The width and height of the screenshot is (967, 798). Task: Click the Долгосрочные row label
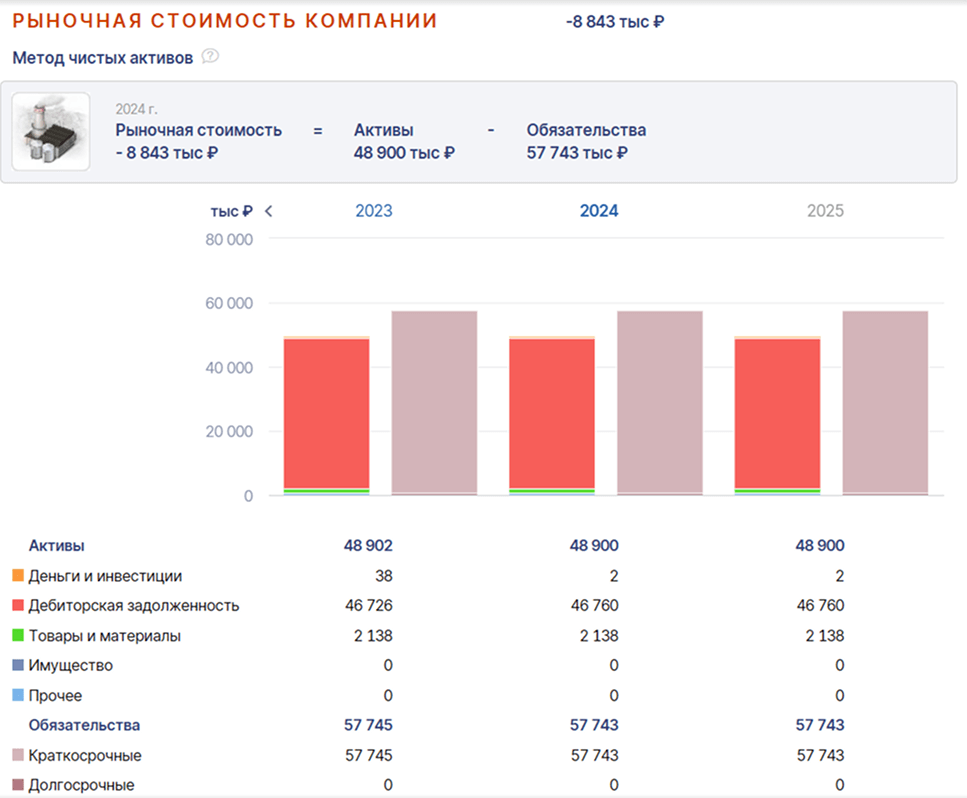tap(81, 785)
